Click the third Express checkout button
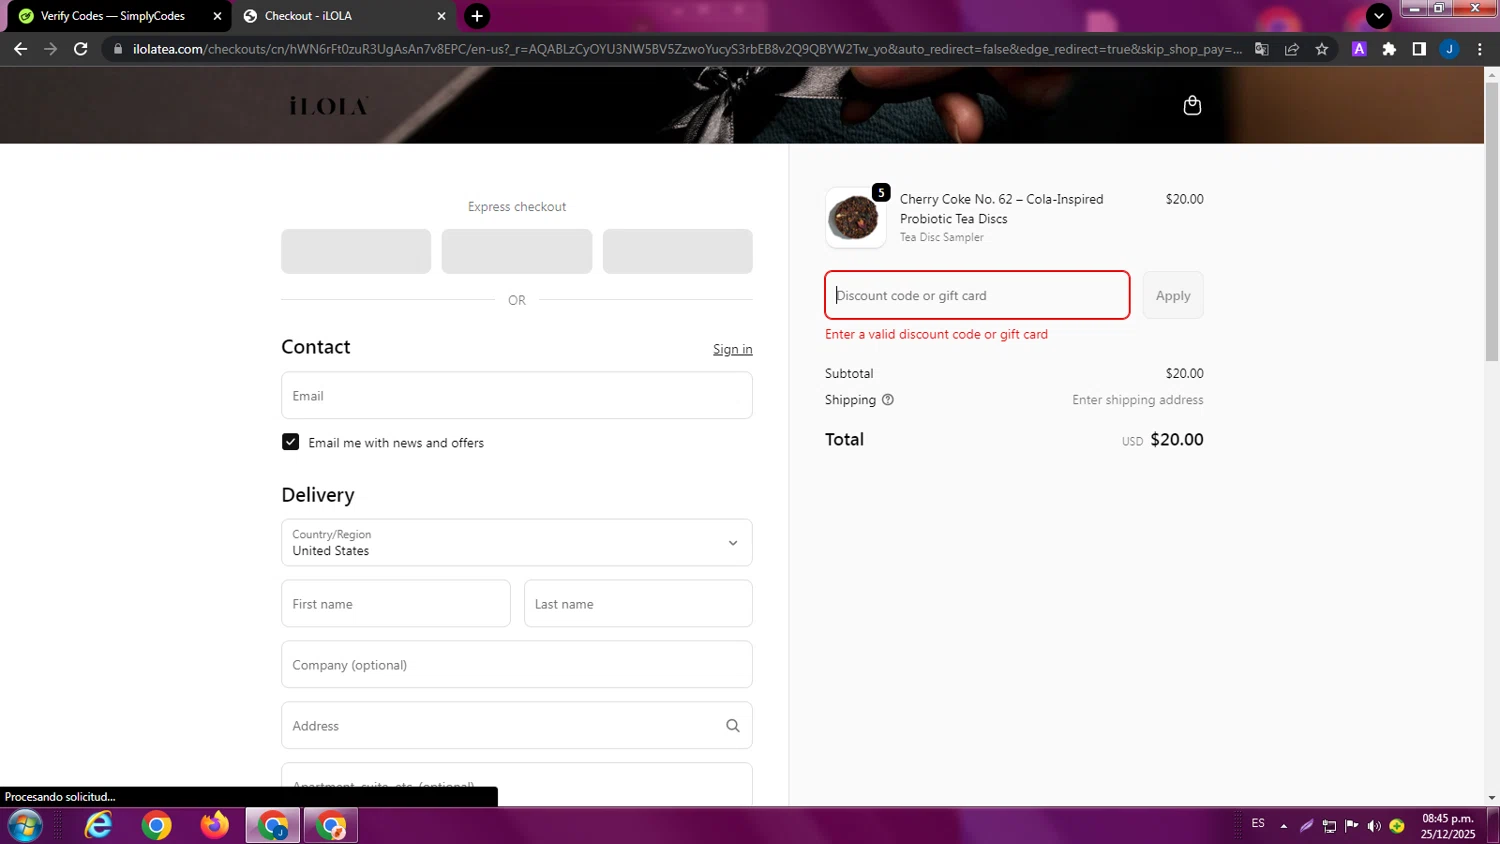This screenshot has height=844, width=1500. 678,251
